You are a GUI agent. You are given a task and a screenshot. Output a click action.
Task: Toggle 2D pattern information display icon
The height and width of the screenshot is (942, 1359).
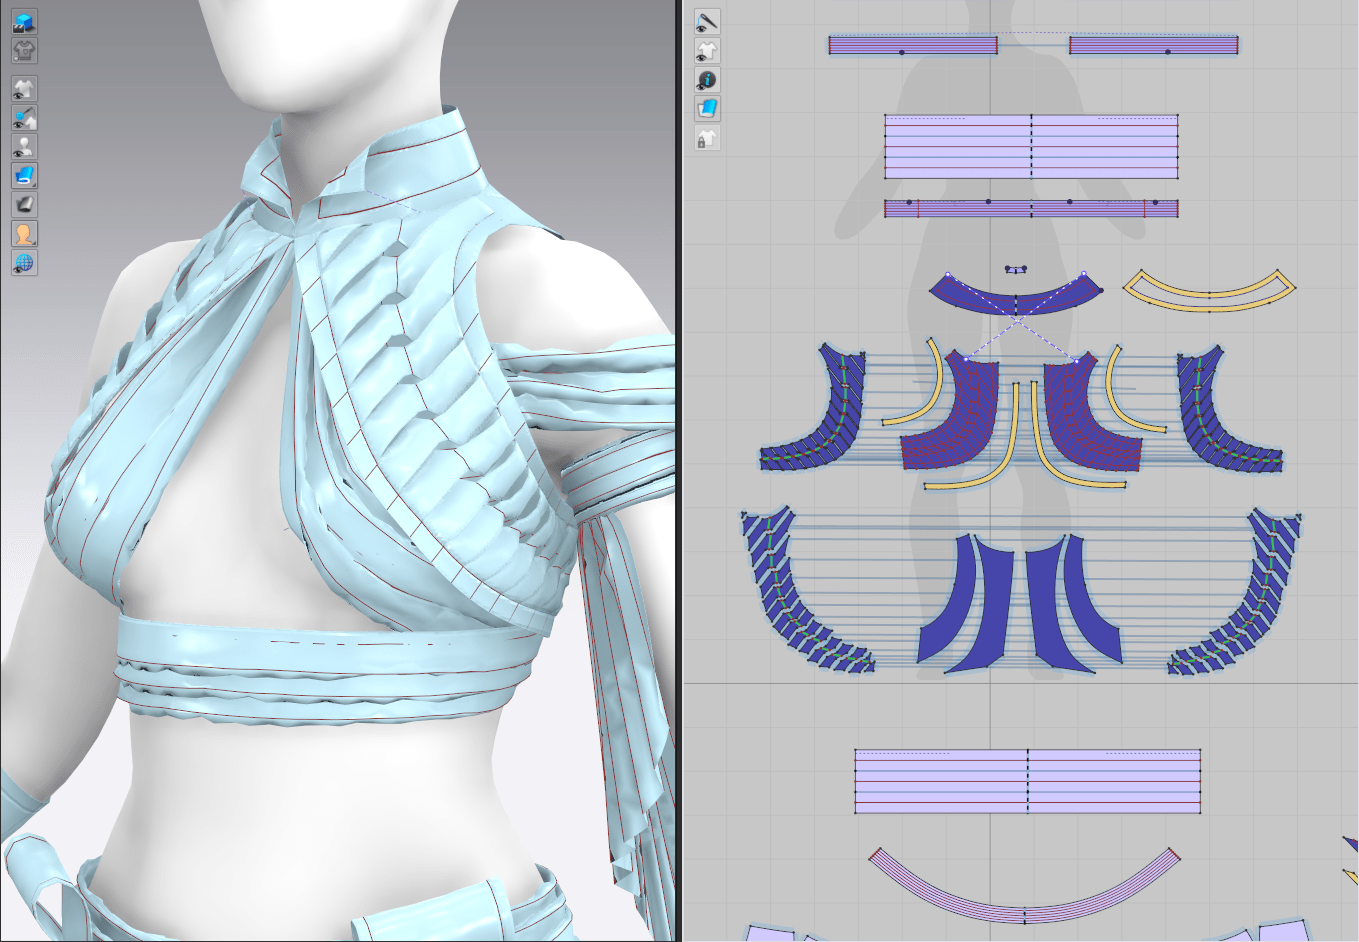[707, 79]
